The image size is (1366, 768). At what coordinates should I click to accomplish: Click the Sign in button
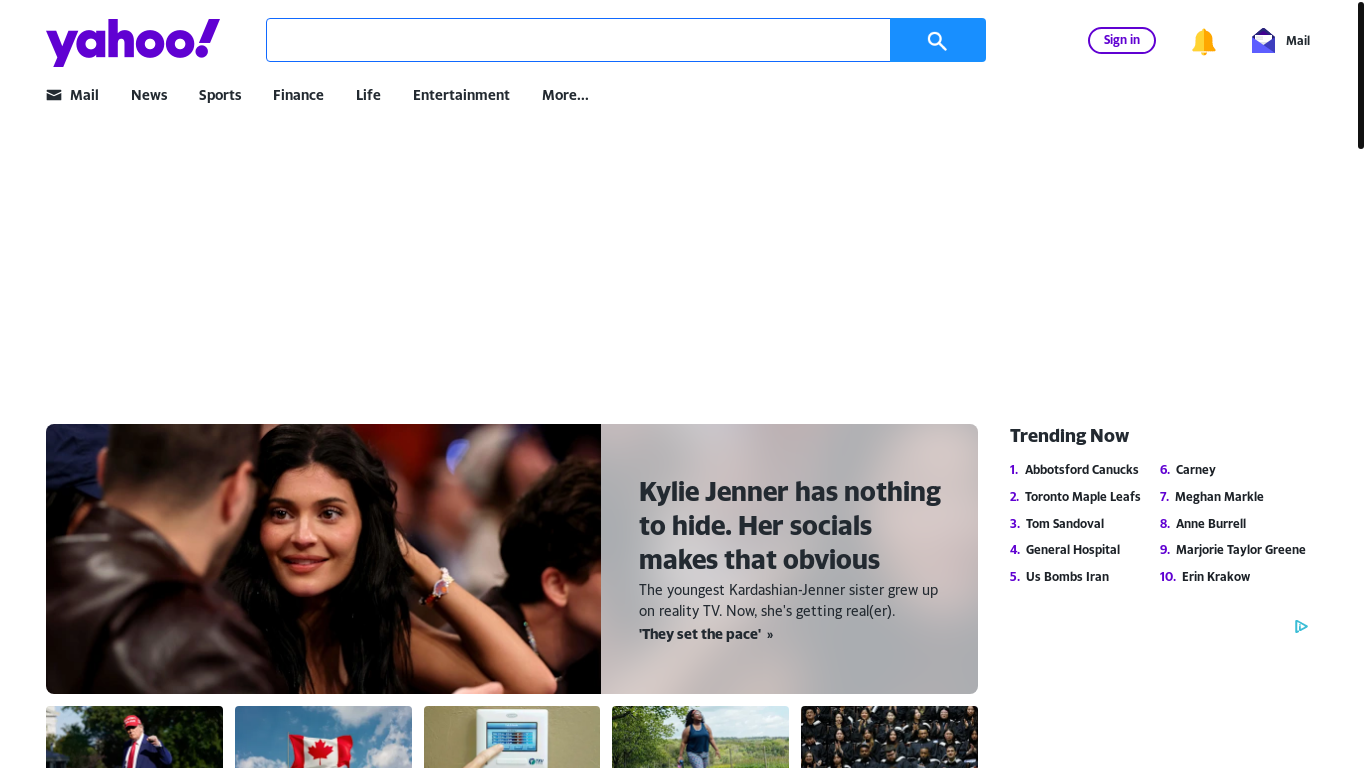(1122, 40)
